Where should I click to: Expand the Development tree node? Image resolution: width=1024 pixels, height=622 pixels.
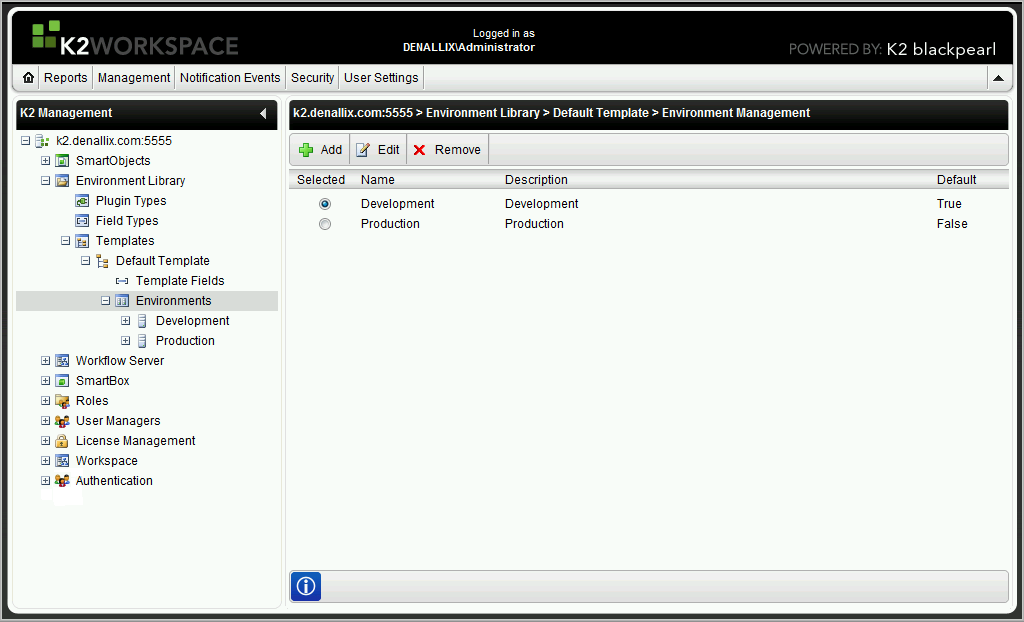[x=125, y=321]
